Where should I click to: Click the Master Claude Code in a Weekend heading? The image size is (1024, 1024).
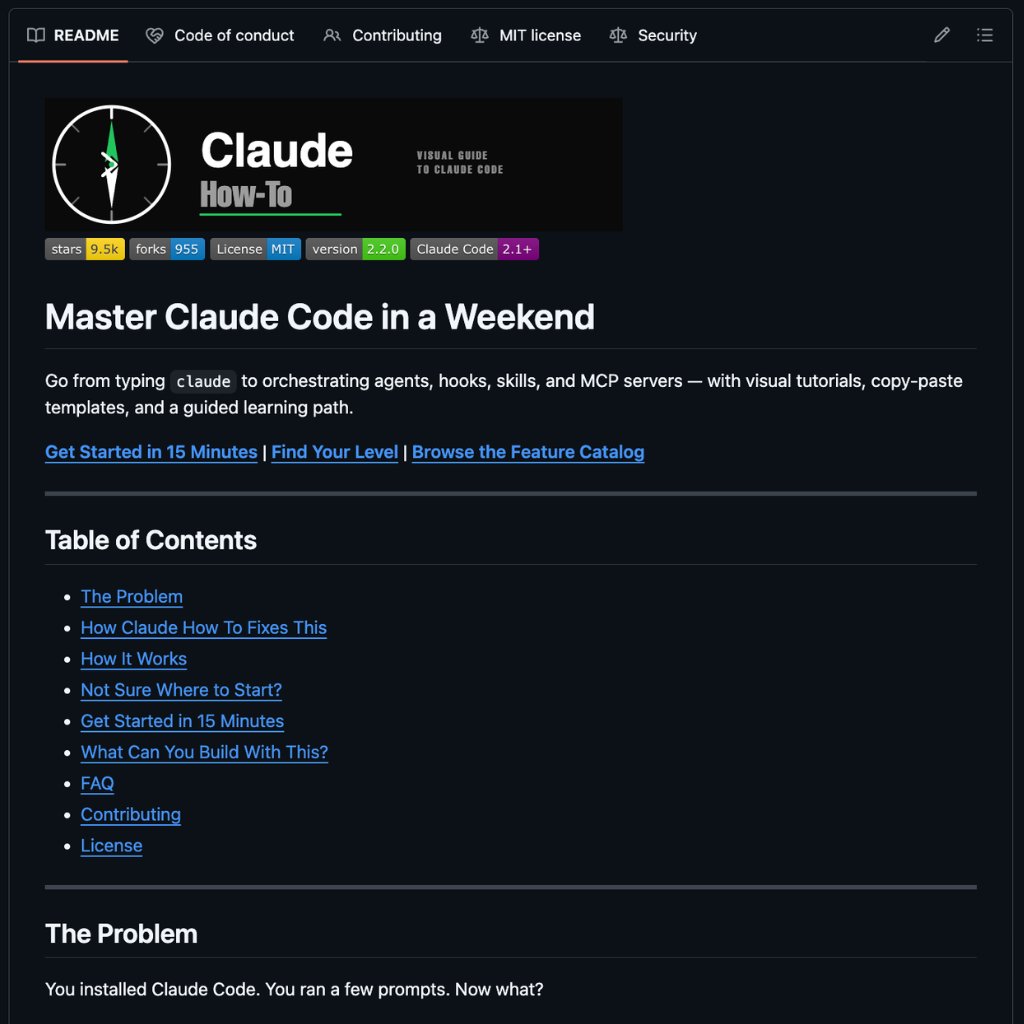pos(319,317)
